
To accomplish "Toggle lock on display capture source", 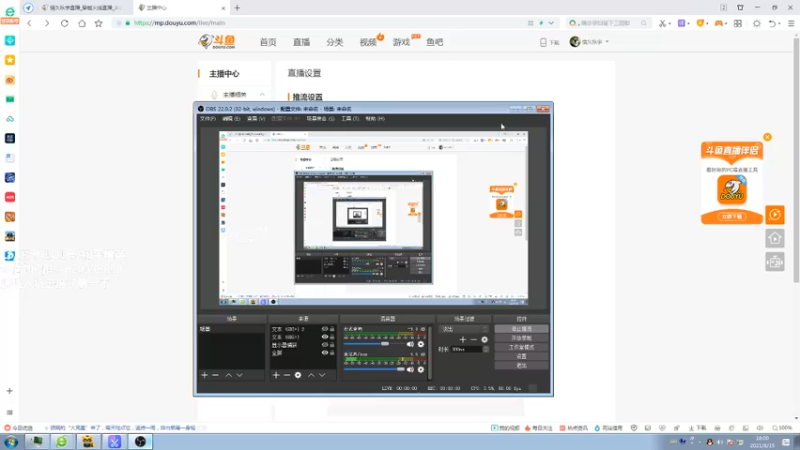I will tap(332, 345).
